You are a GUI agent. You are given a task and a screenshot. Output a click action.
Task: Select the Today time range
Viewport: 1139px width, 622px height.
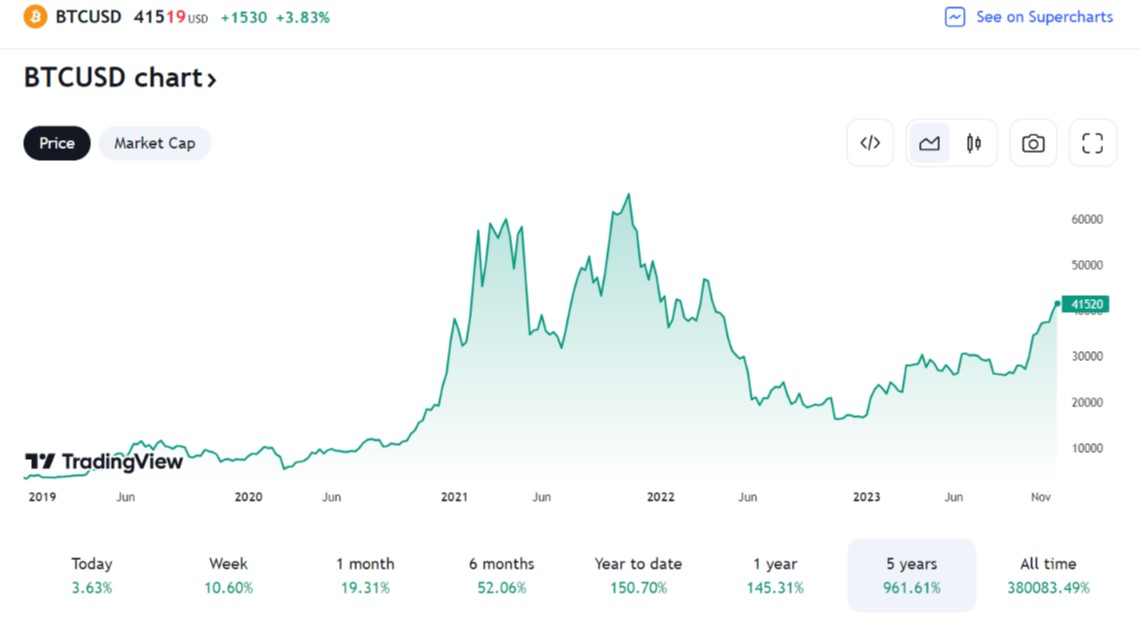(x=92, y=575)
